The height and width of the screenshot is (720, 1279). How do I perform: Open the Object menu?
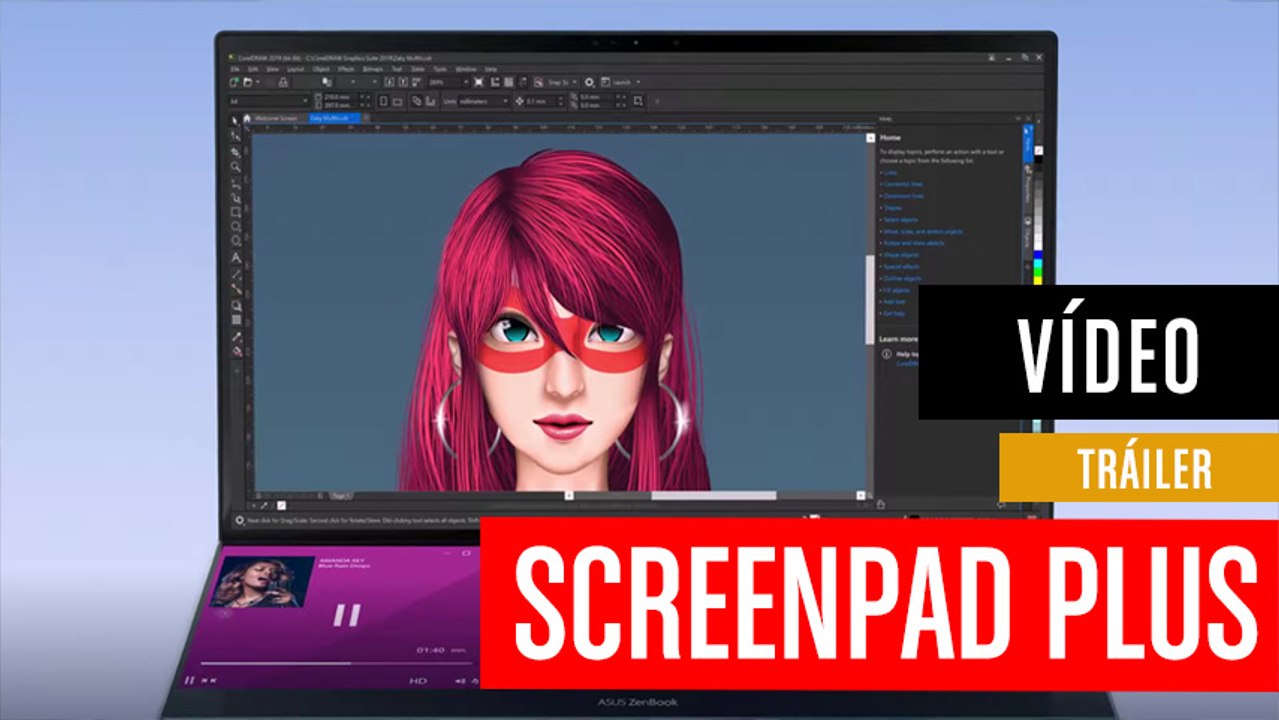[320, 69]
